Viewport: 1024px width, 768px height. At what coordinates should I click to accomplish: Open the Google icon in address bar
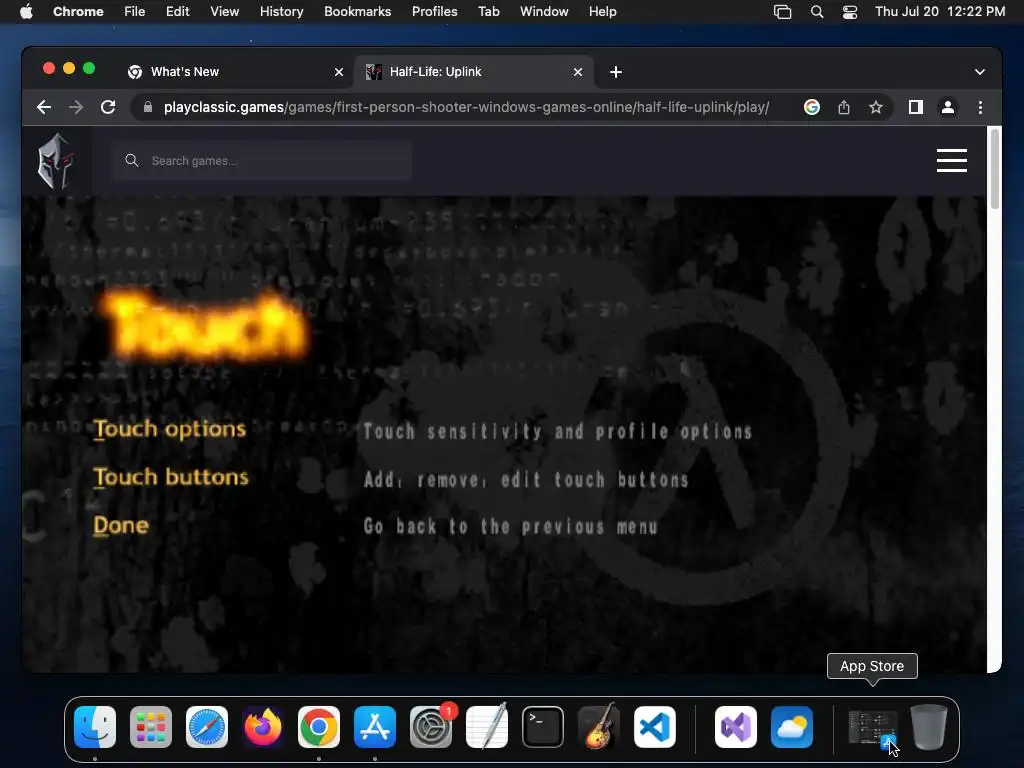(812, 107)
